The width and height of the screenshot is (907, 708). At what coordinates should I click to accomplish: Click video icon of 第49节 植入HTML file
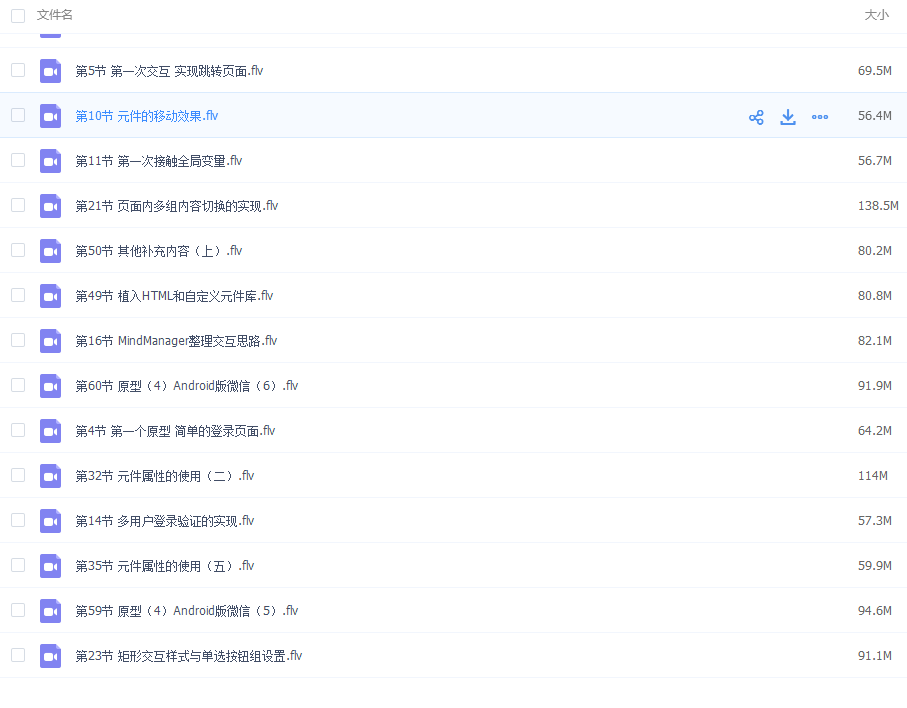tap(50, 296)
